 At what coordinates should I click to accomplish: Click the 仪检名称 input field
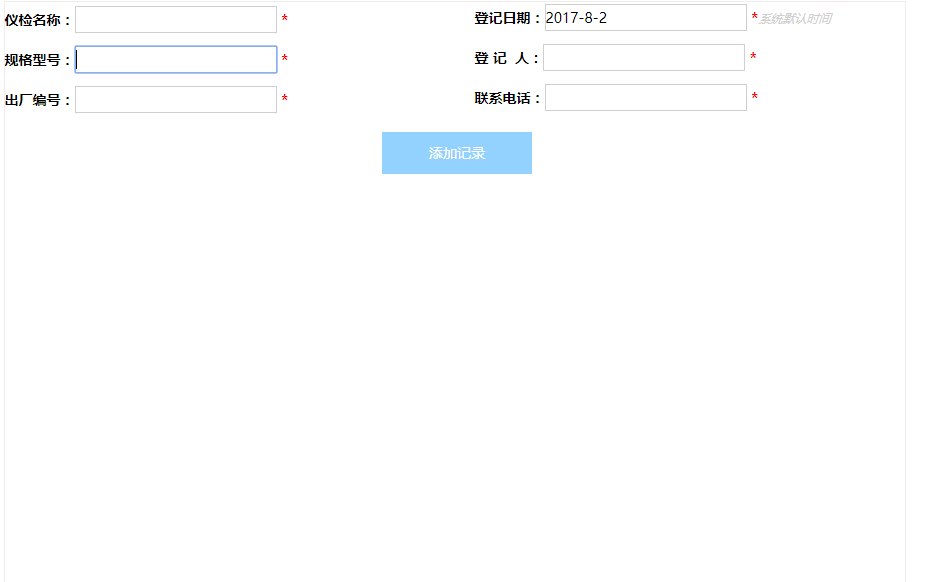pyautogui.click(x=176, y=19)
